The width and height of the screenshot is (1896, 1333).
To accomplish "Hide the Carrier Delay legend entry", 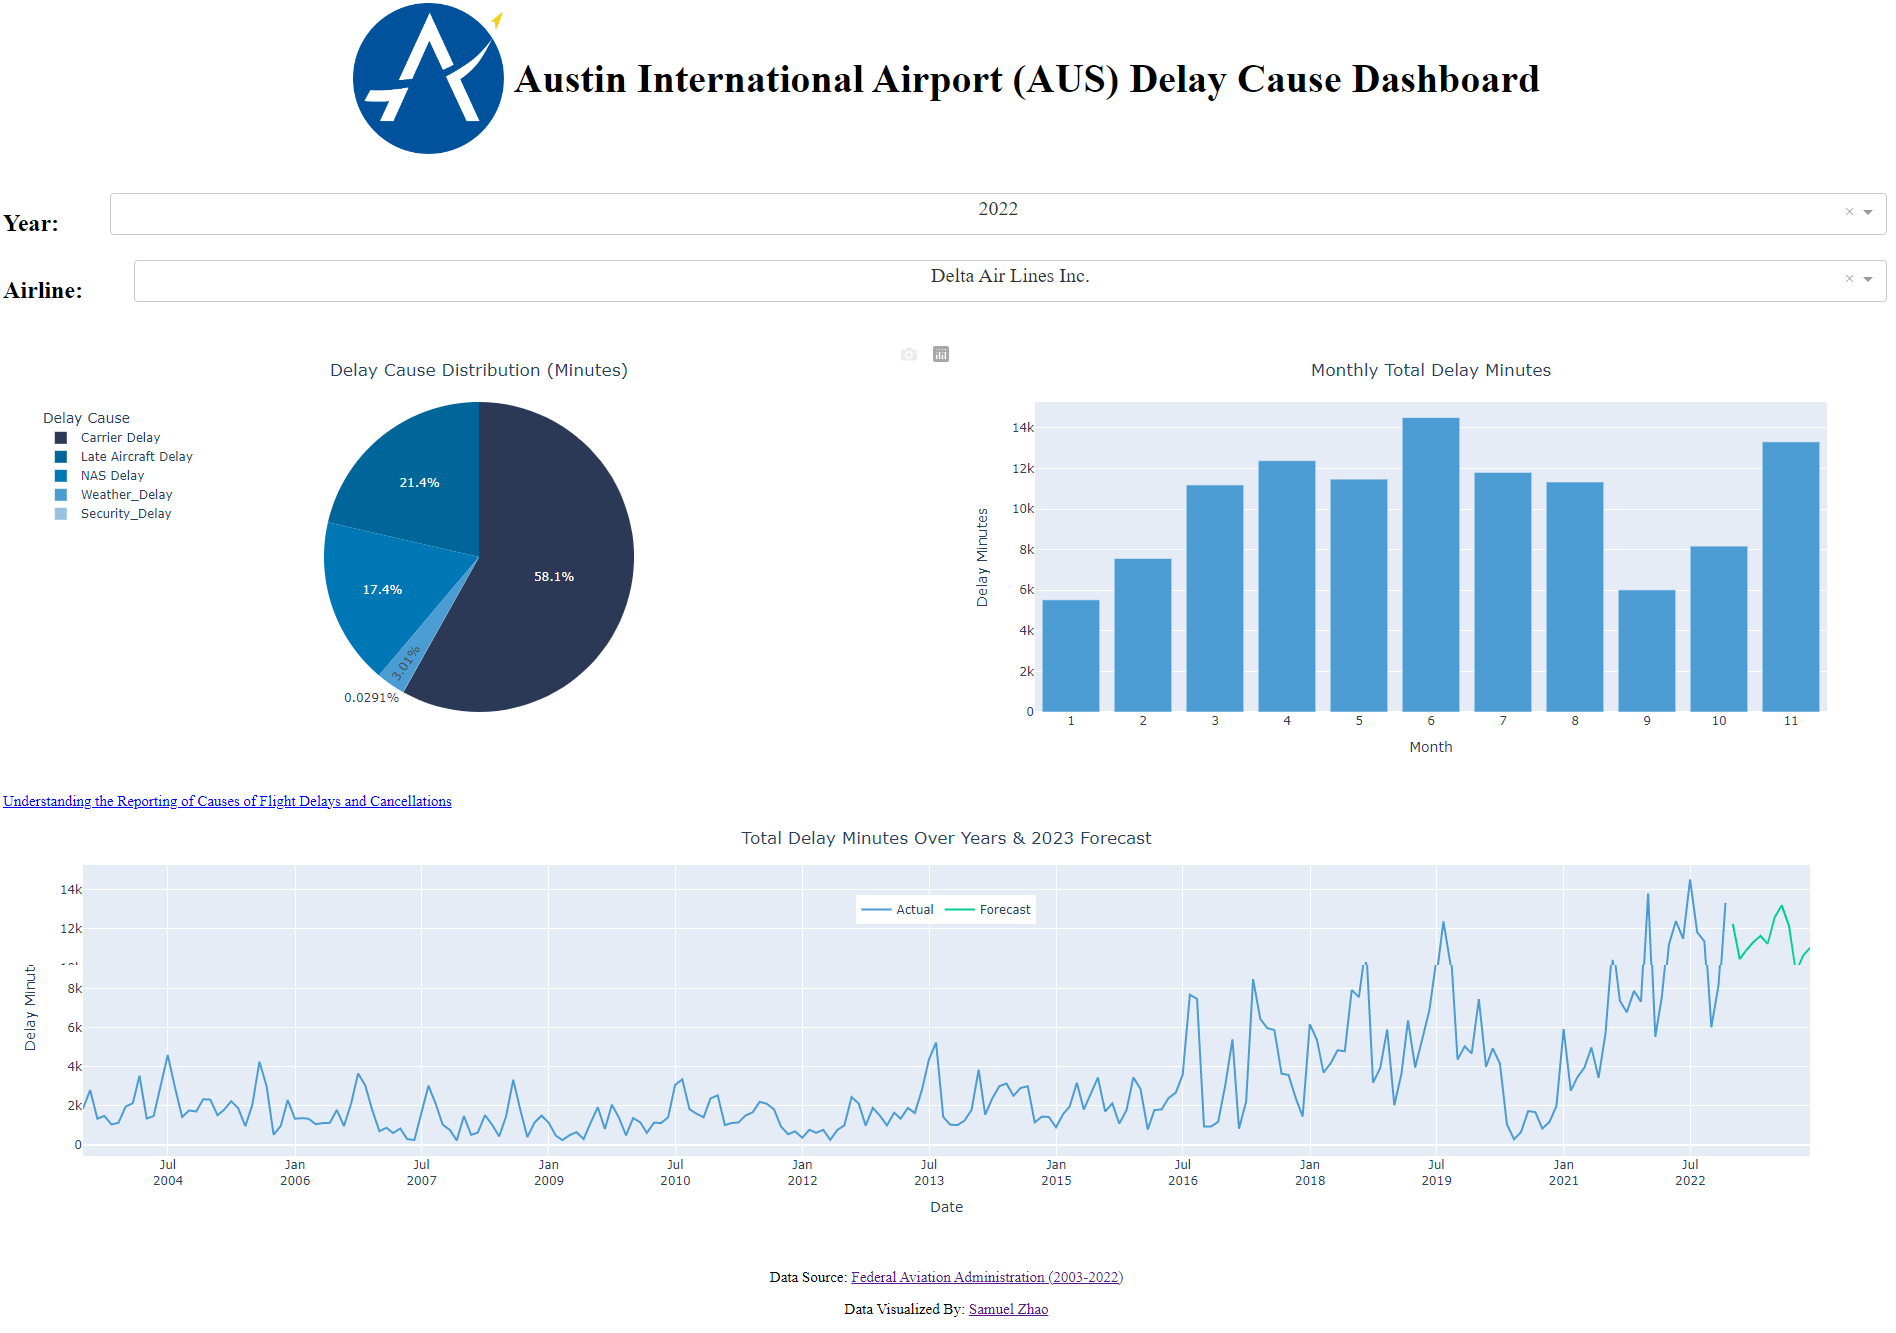I will 120,437.
